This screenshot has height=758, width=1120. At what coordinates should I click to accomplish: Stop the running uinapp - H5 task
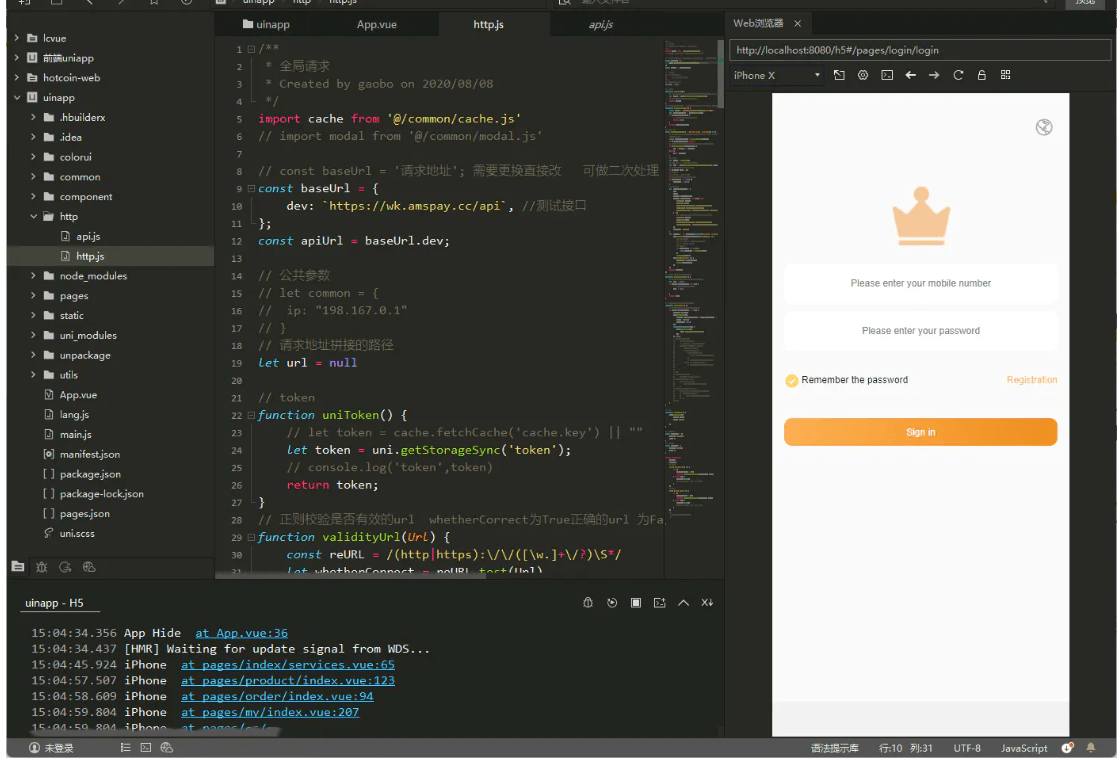[x=636, y=603]
